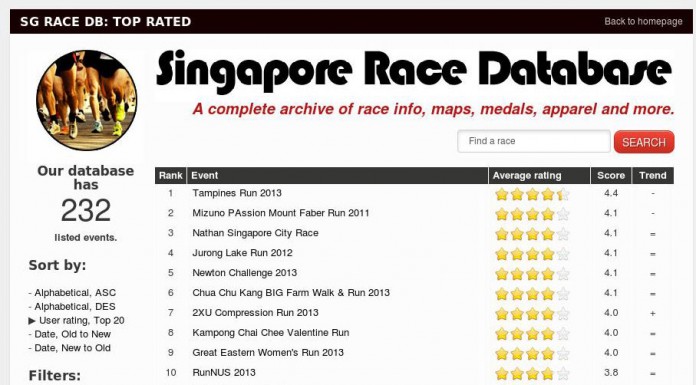Click the stars for Mizuno PAssion Mount Faber Run
This screenshot has height=385, width=696.
point(532,214)
